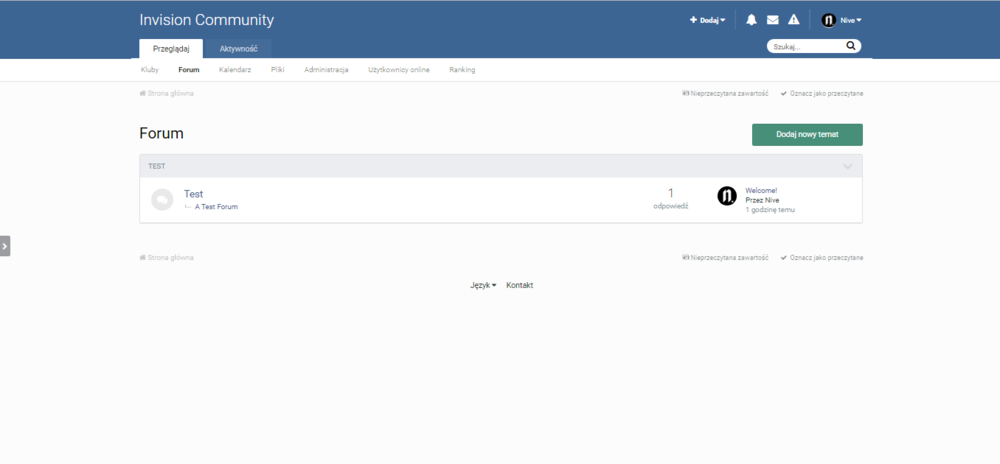
Task: Click Nive's avatar beside Welcome! post
Action: pyautogui.click(x=727, y=196)
